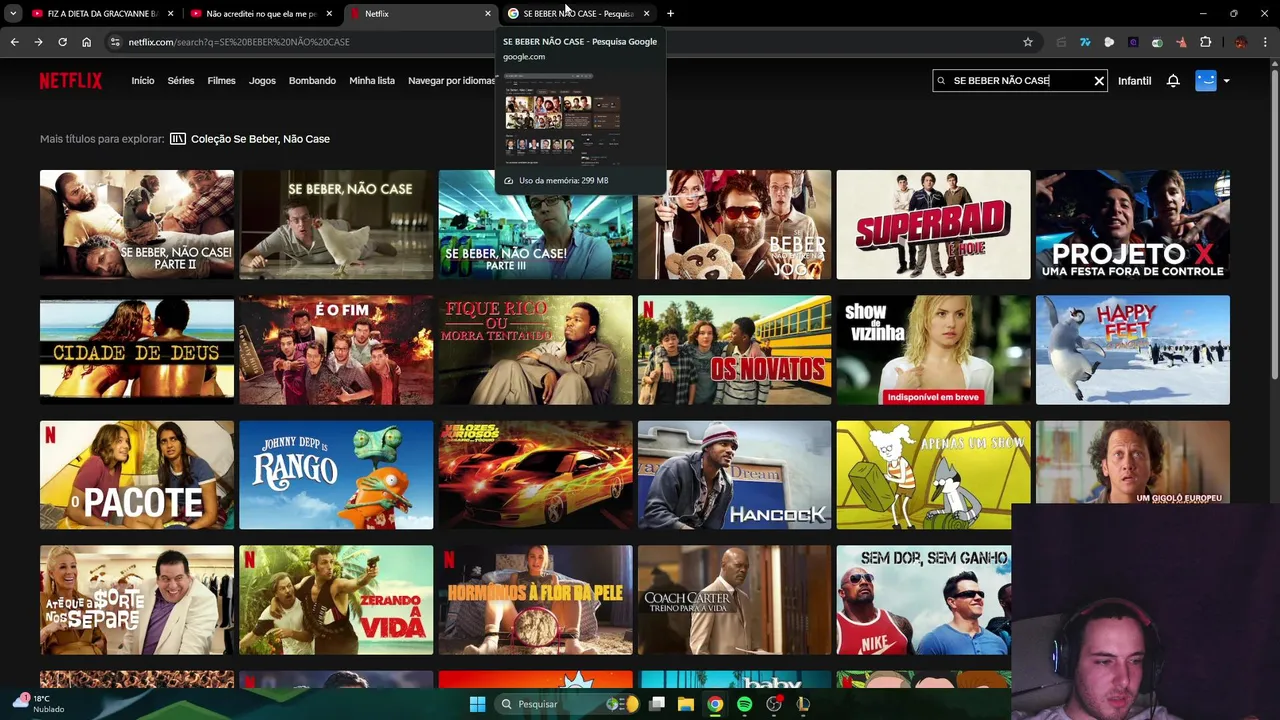
Task: View site information icon in address bar
Action: (115, 42)
